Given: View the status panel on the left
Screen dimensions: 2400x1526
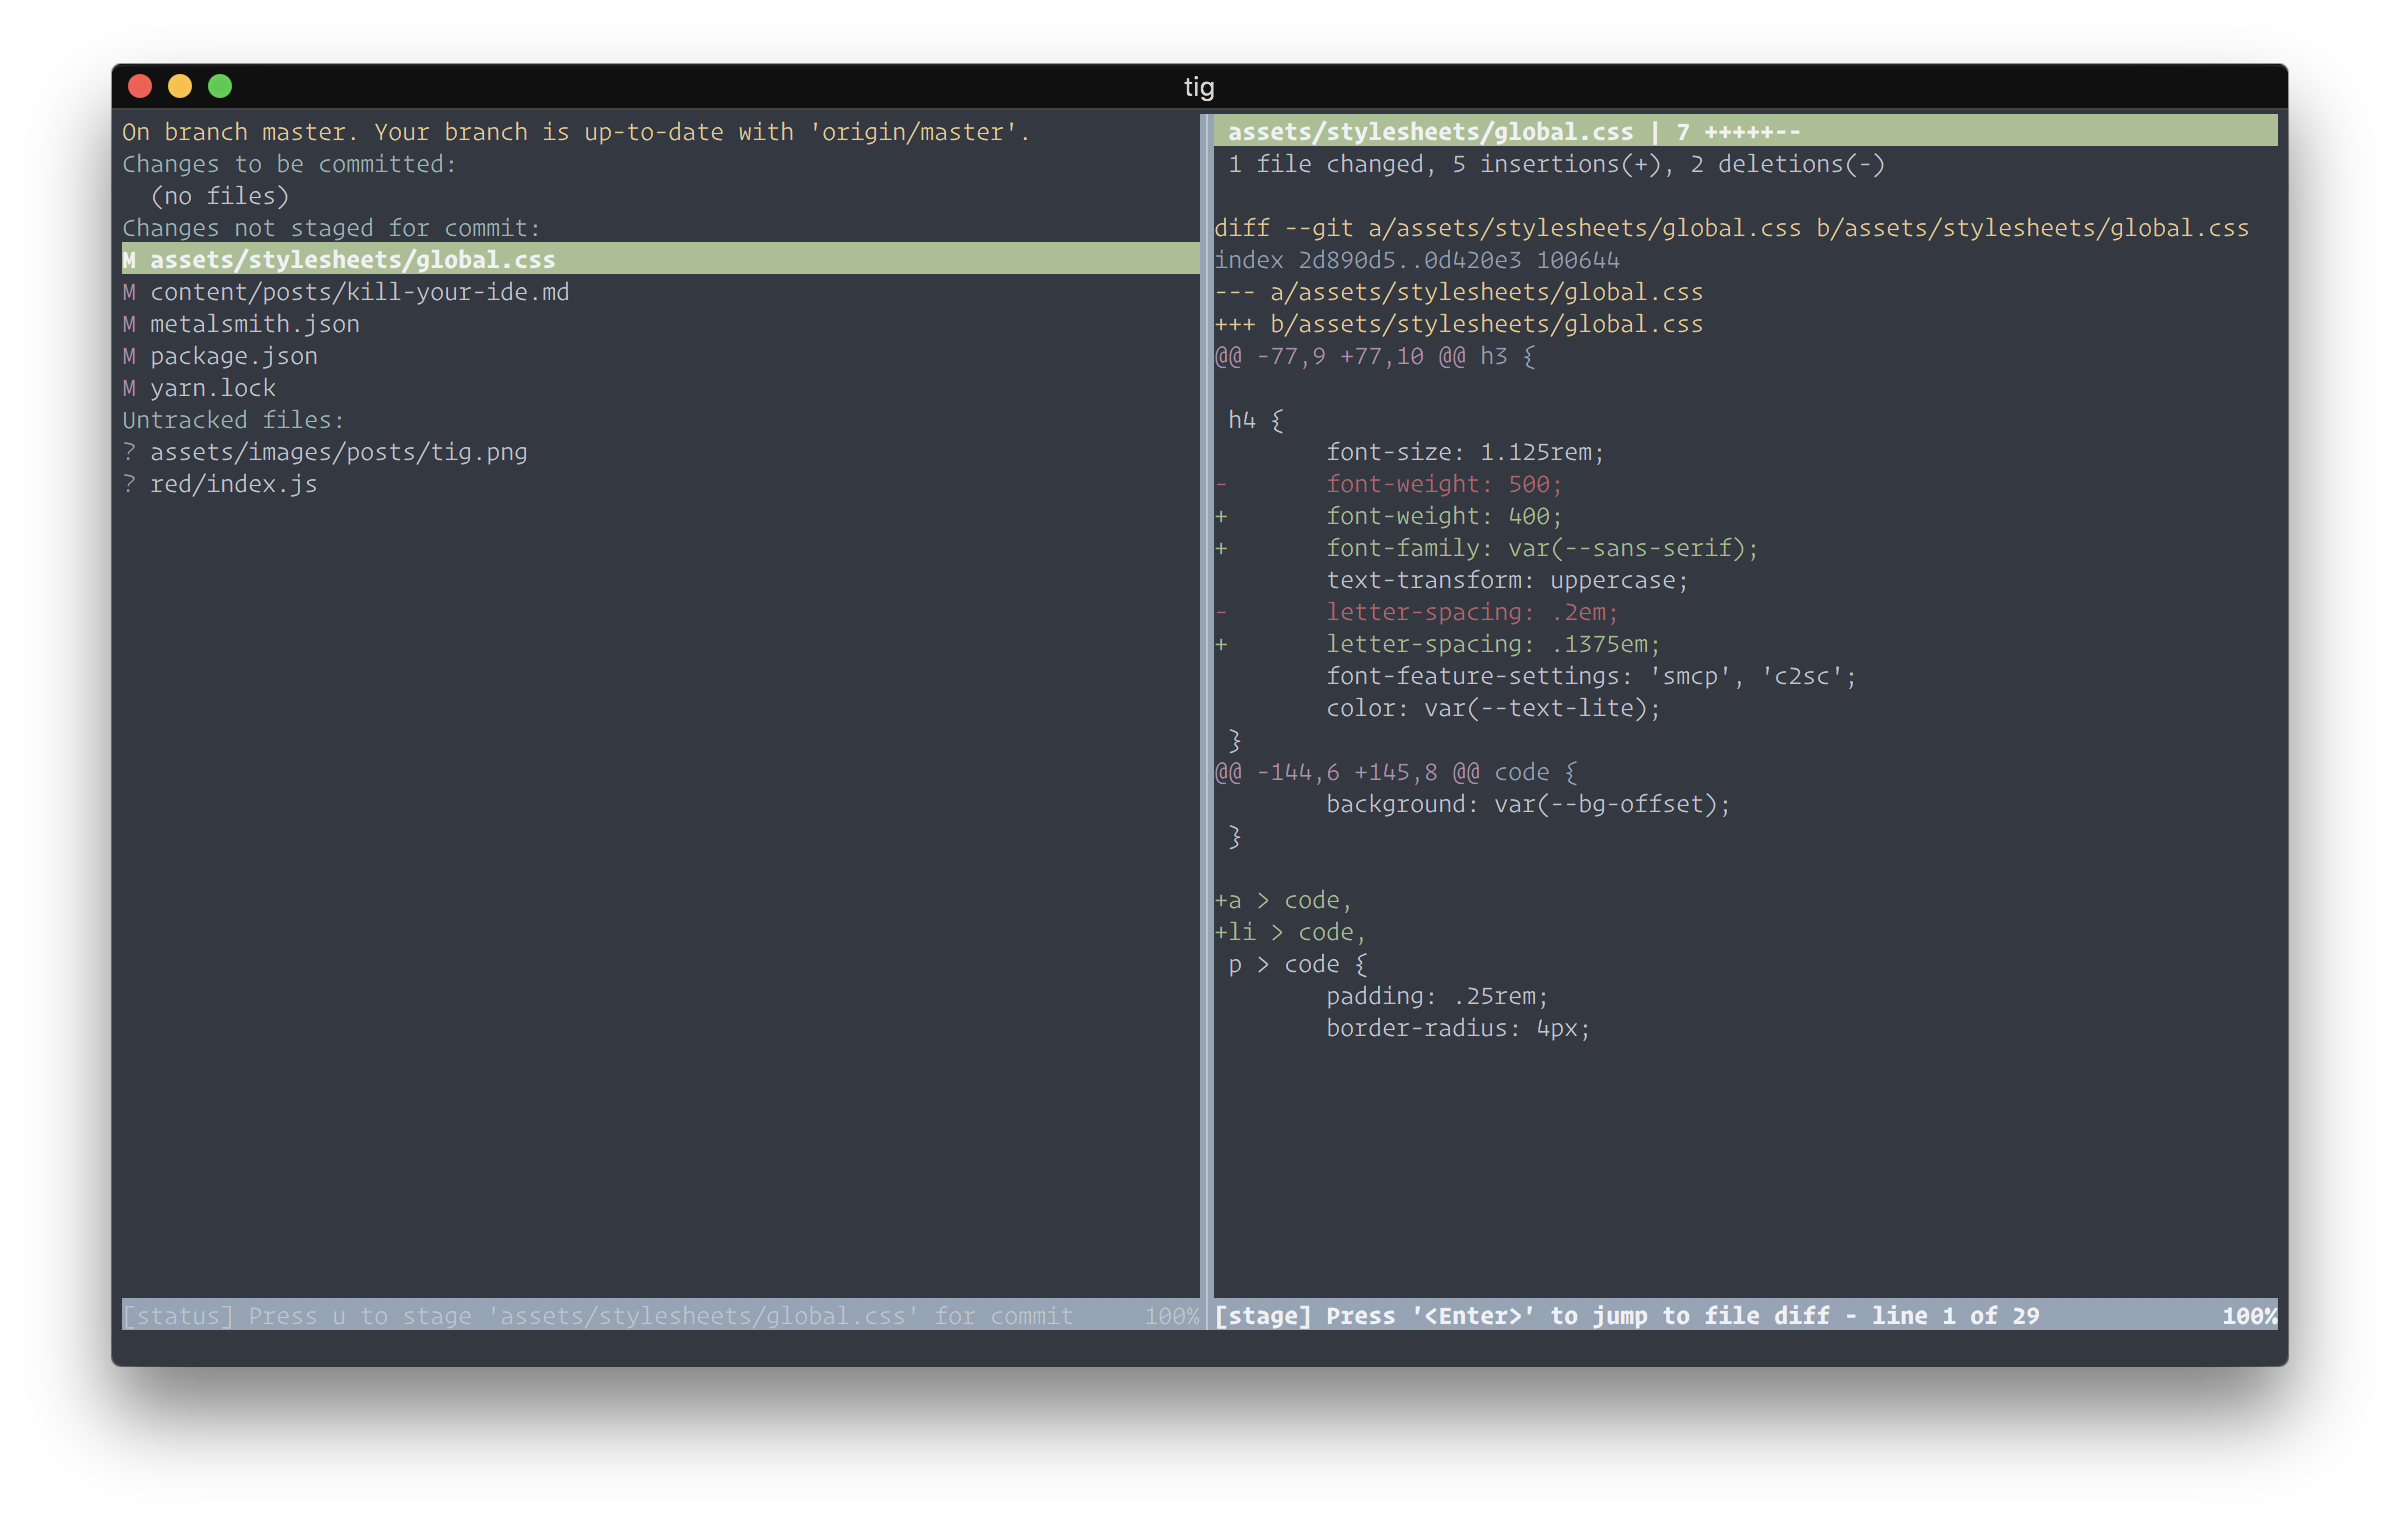Looking at the screenshot, I should pyautogui.click(x=661, y=721).
